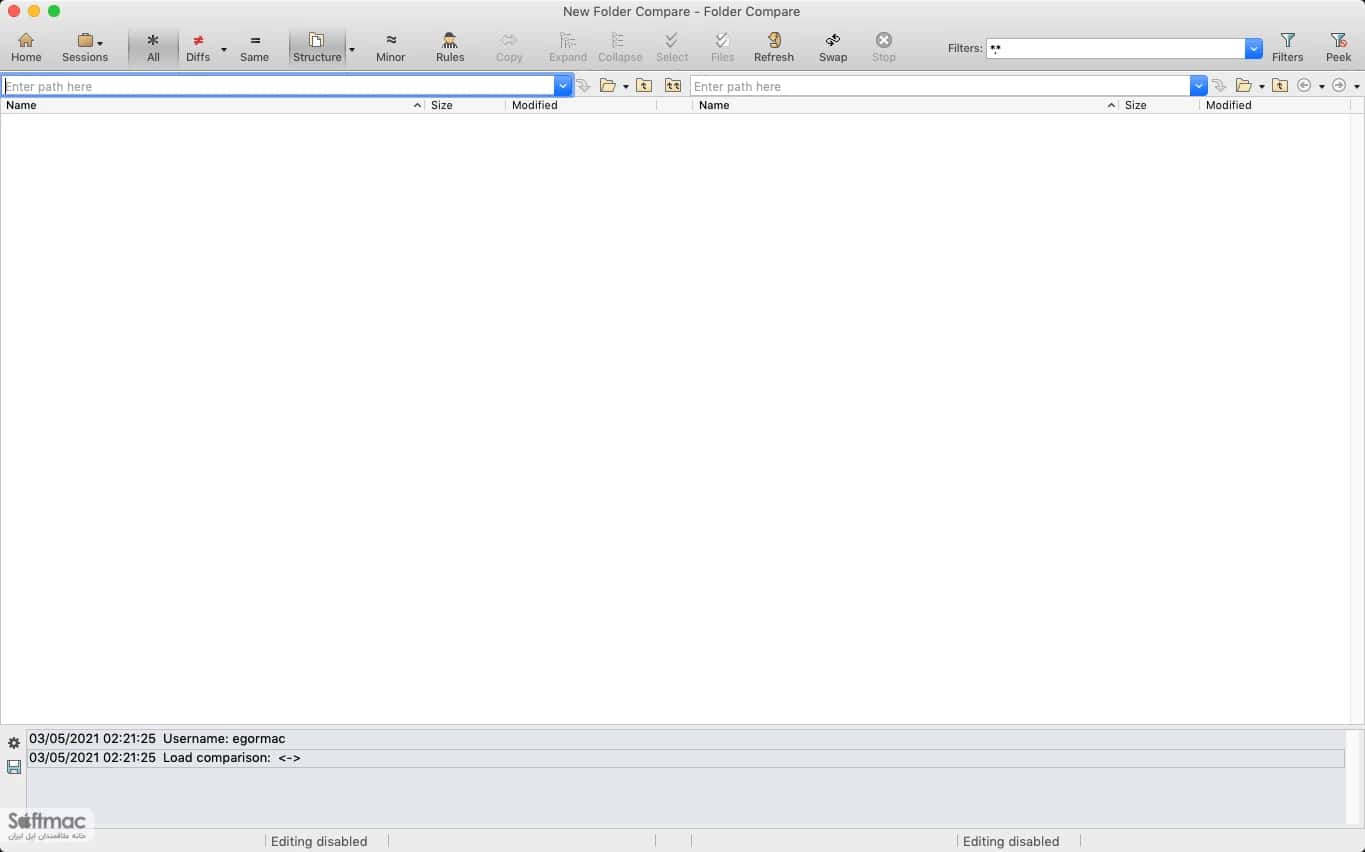
Task: Sort left pane by Modified column
Action: coord(581,105)
